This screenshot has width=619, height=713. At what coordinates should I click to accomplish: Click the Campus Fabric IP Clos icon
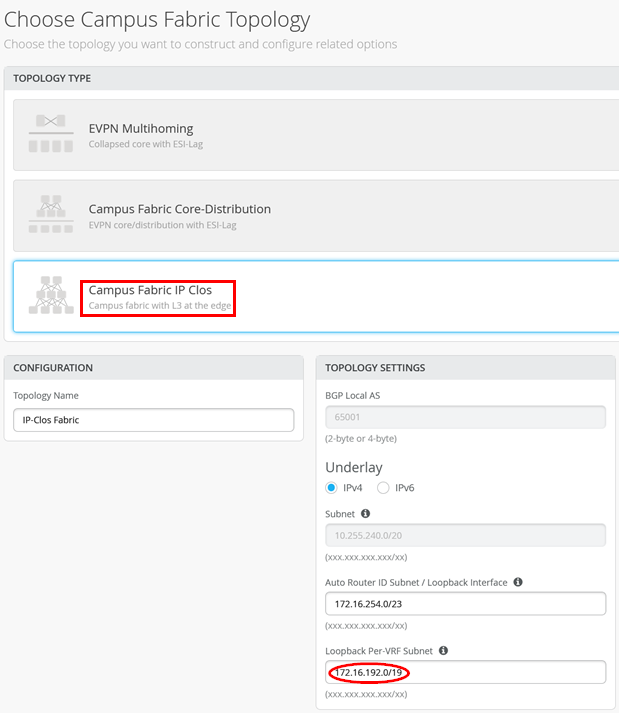(49, 296)
